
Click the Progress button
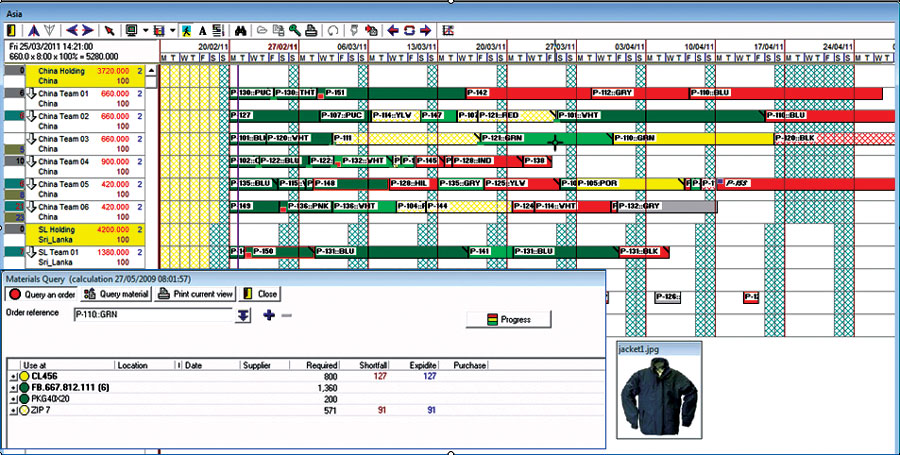509,320
